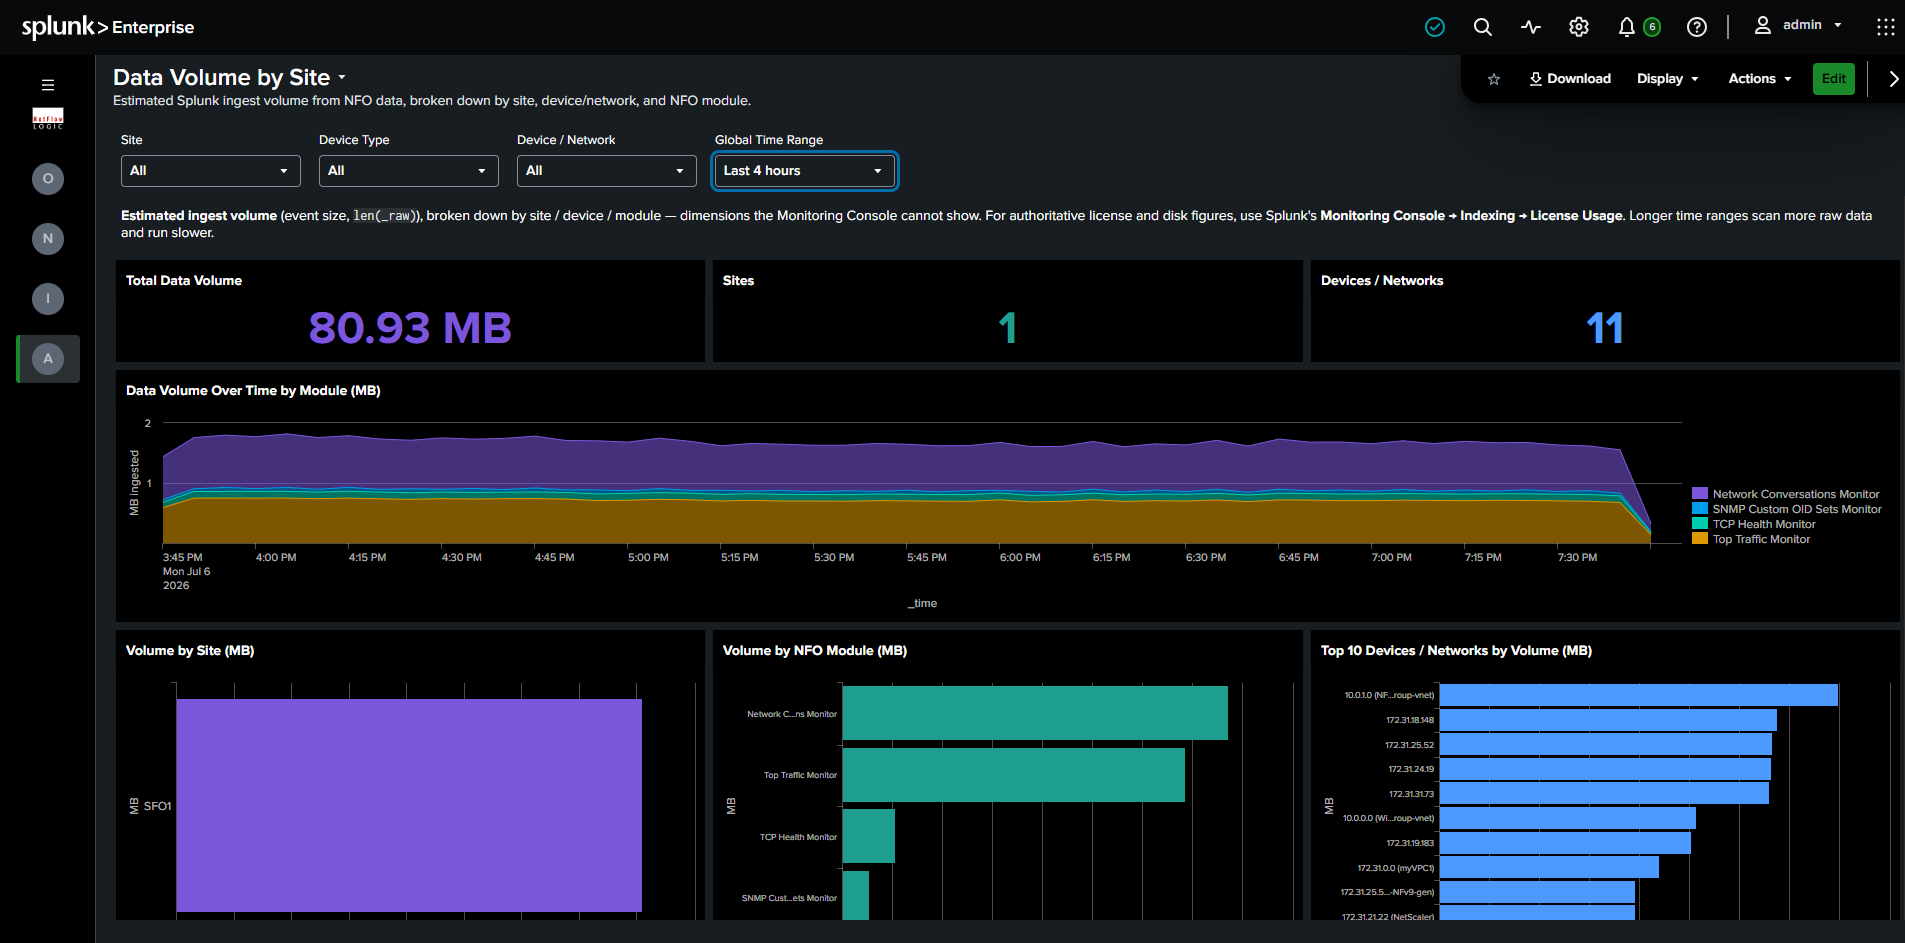Viewport: 1905px width, 943px height.
Task: Click the 10.0.0.0 (Wi...roup-vnet) bar
Action: pyautogui.click(x=1567, y=818)
